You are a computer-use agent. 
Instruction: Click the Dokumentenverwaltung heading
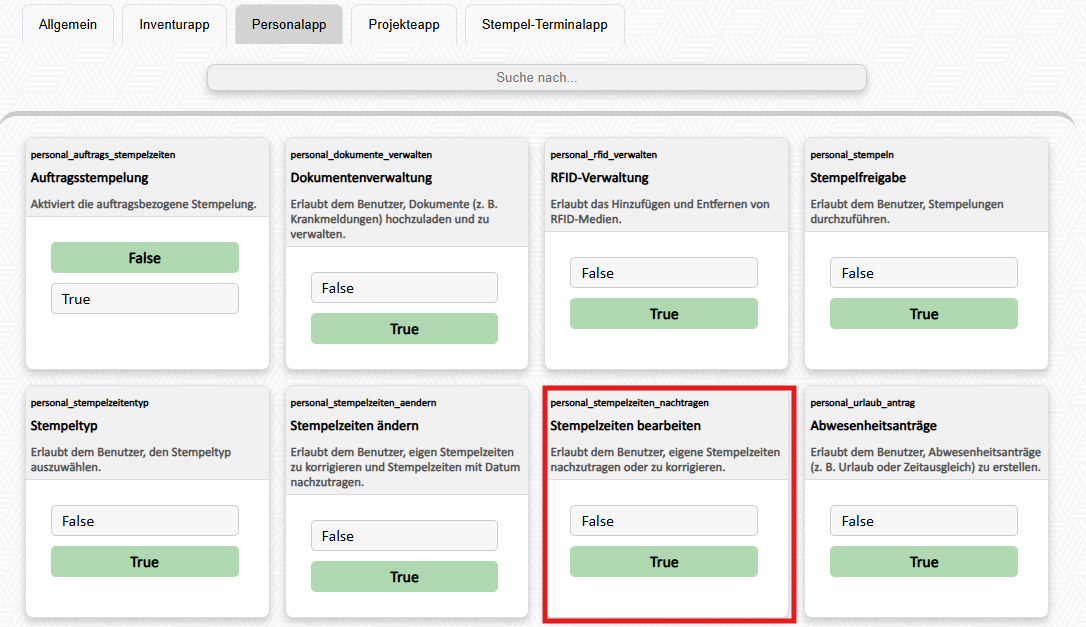[x=361, y=177]
